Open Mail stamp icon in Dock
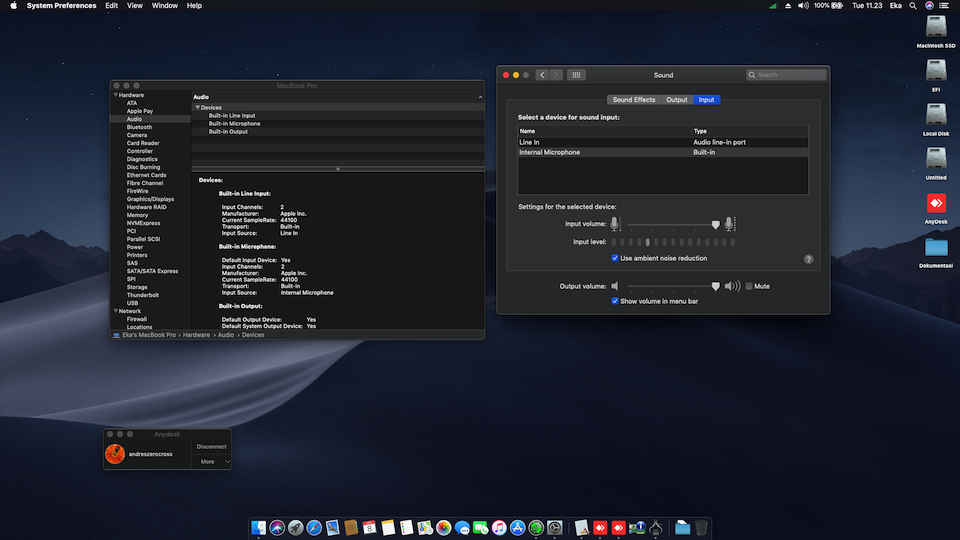This screenshot has width=960, height=540. [x=332, y=527]
